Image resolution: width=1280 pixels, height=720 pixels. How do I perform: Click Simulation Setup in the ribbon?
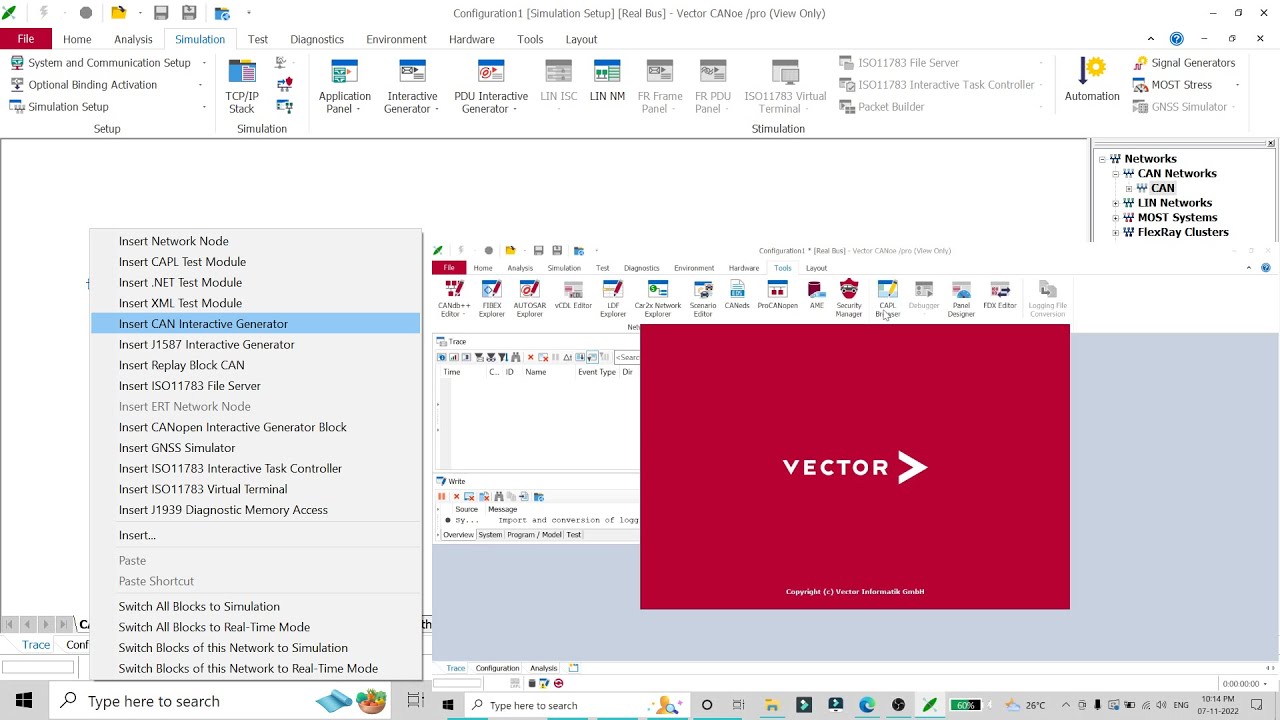pyautogui.click(x=60, y=107)
